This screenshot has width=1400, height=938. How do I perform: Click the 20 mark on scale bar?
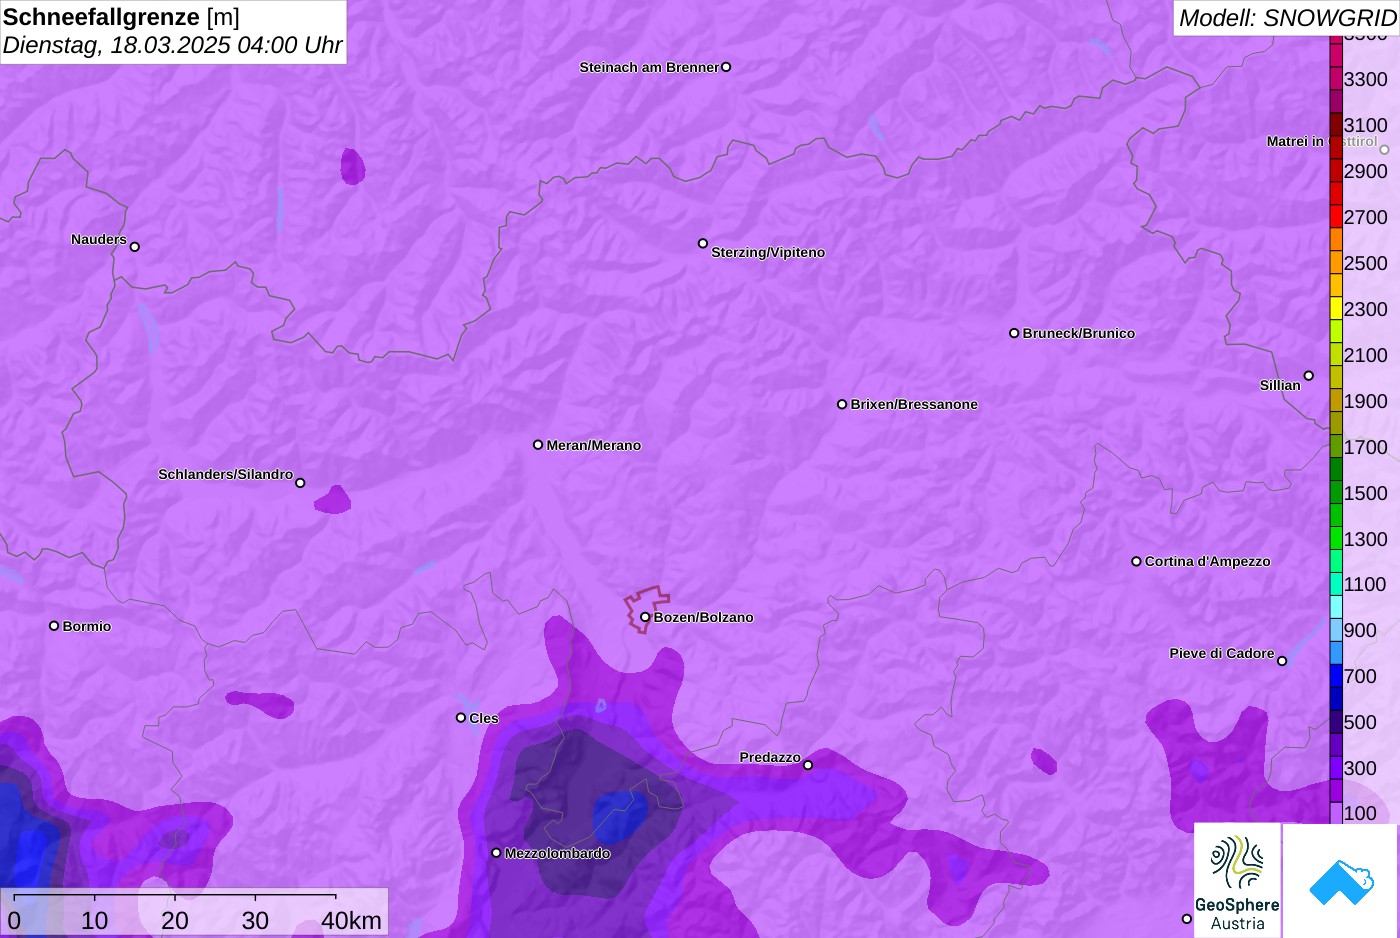pyautogui.click(x=175, y=920)
